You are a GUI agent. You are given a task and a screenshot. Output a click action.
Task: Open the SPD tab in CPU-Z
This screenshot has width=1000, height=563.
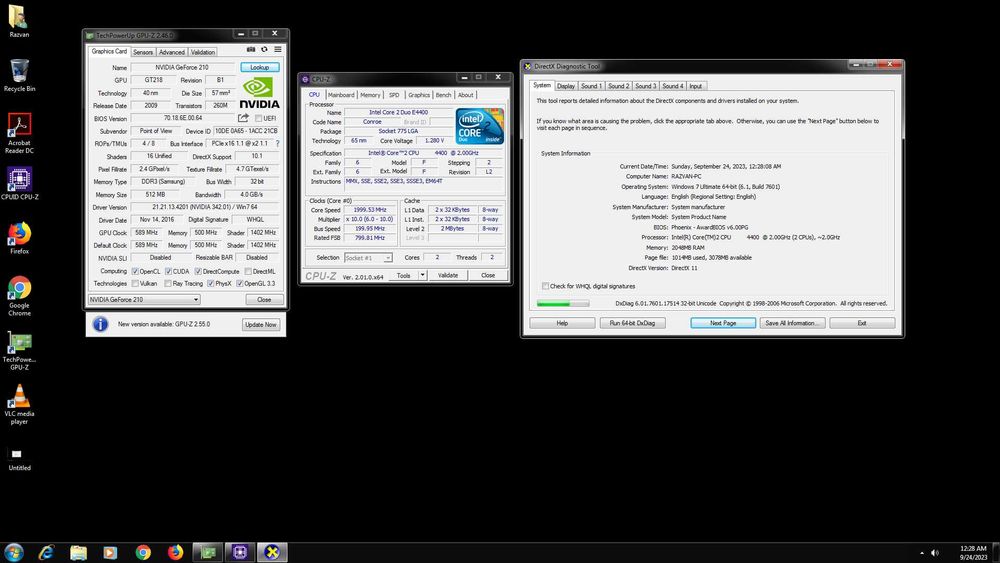tap(394, 95)
